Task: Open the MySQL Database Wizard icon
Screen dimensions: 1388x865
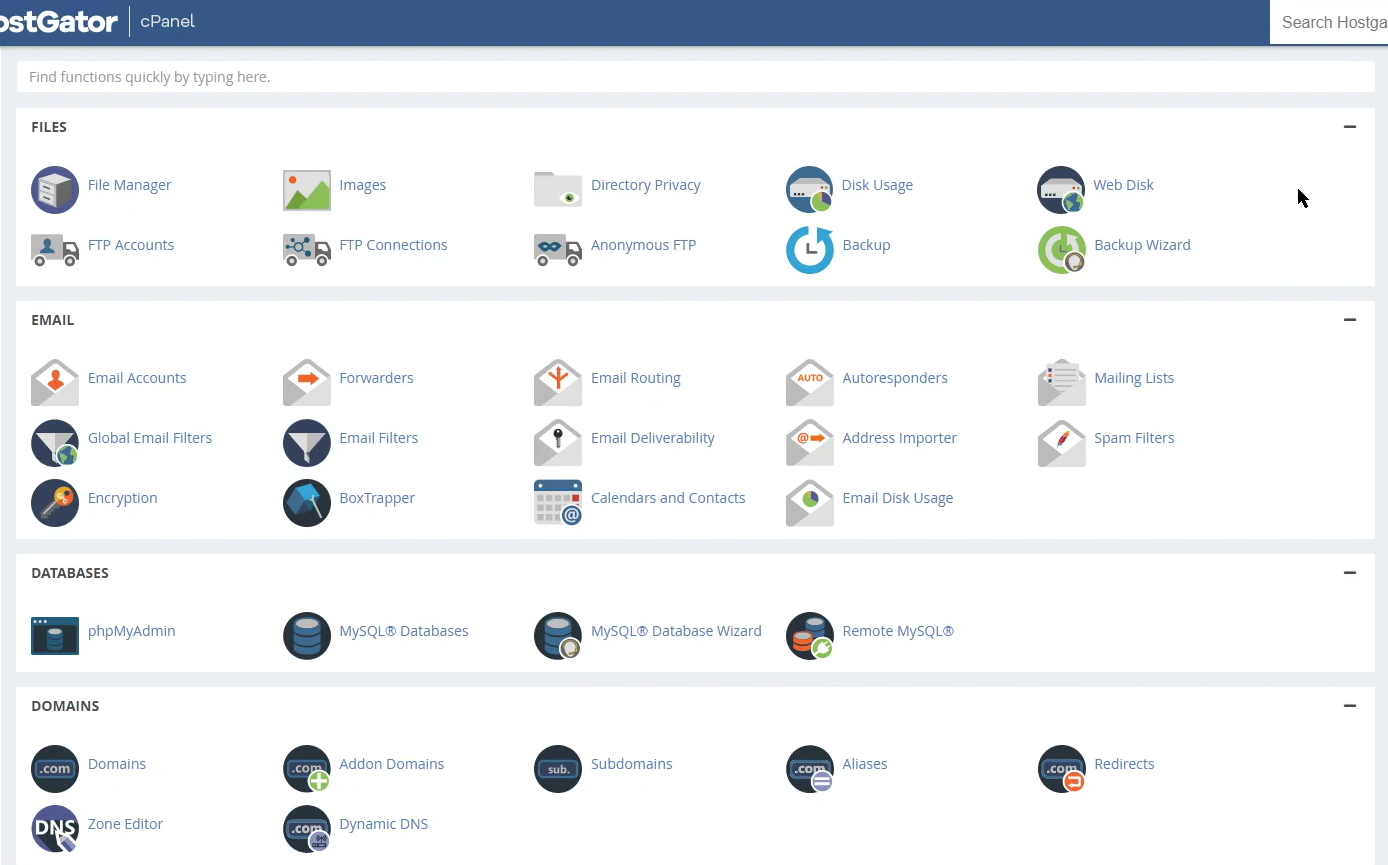Action: point(558,636)
